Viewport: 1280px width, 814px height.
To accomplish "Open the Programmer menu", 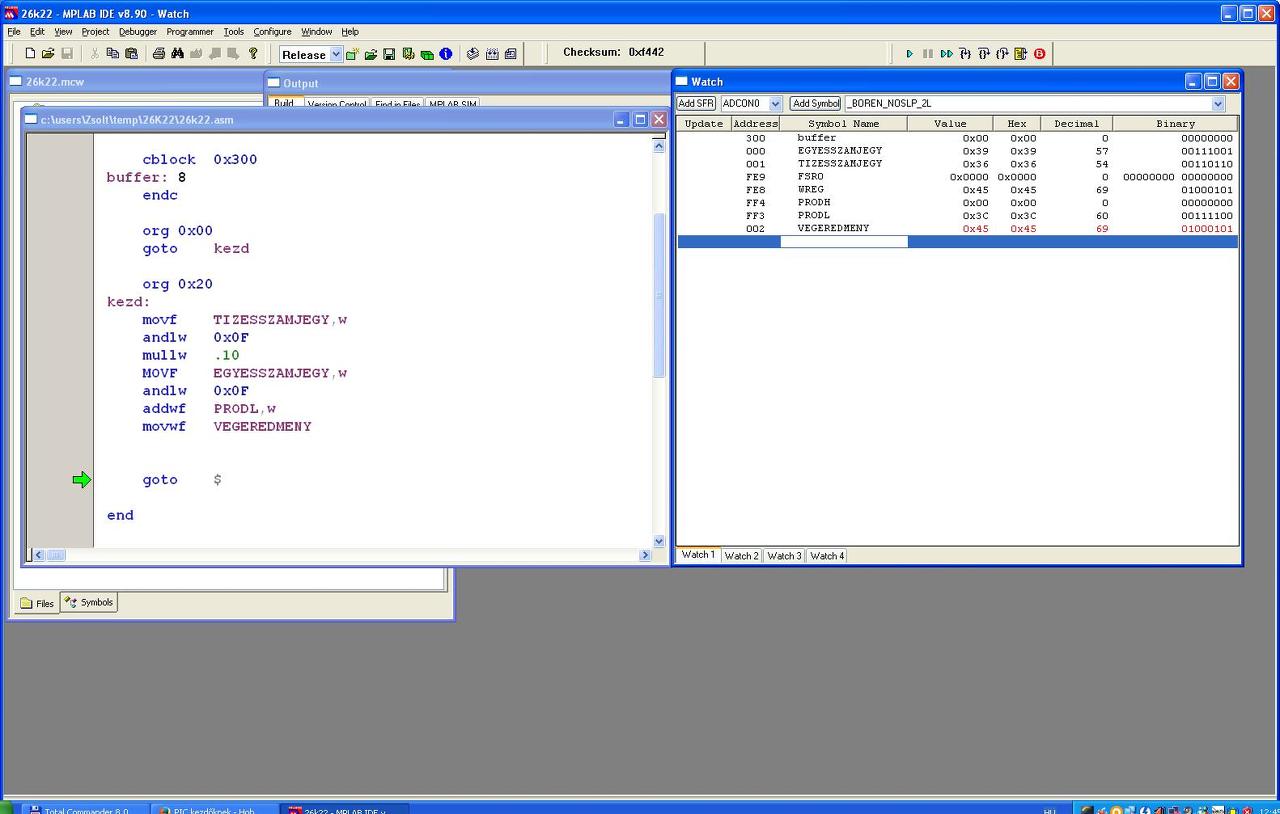I will pyautogui.click(x=190, y=32).
